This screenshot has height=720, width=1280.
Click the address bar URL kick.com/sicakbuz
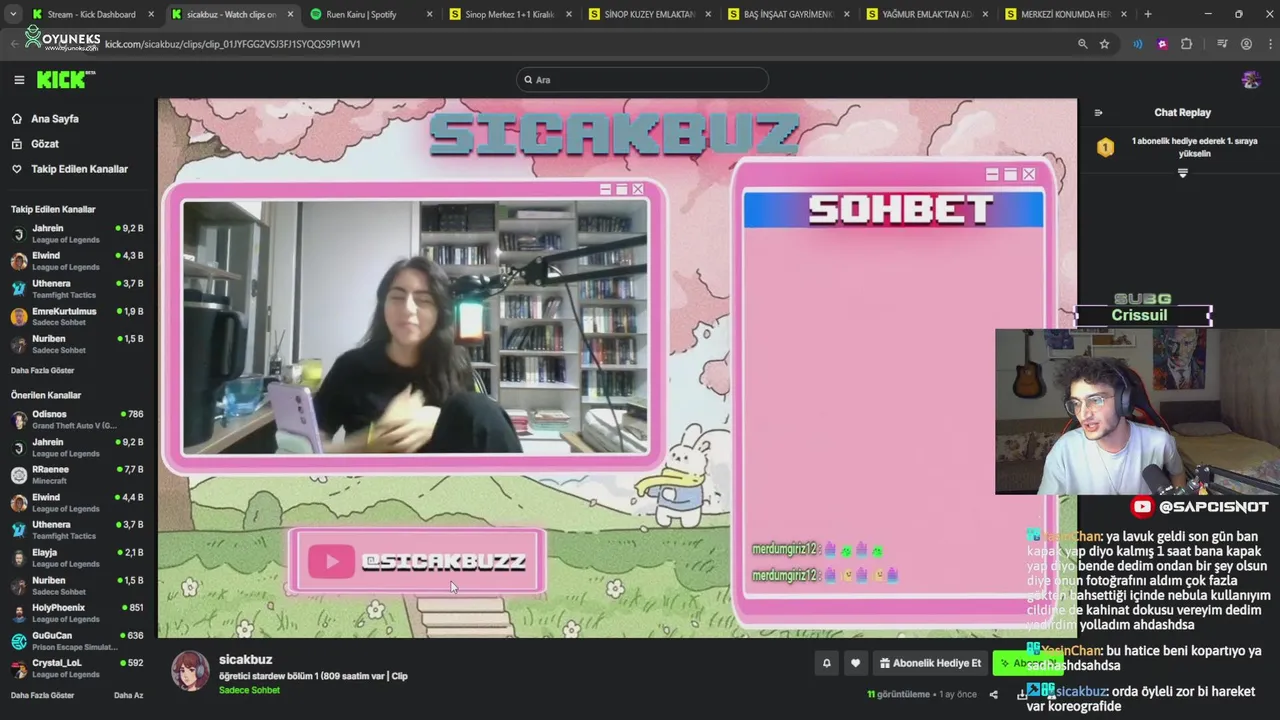pyautogui.click(x=232, y=44)
